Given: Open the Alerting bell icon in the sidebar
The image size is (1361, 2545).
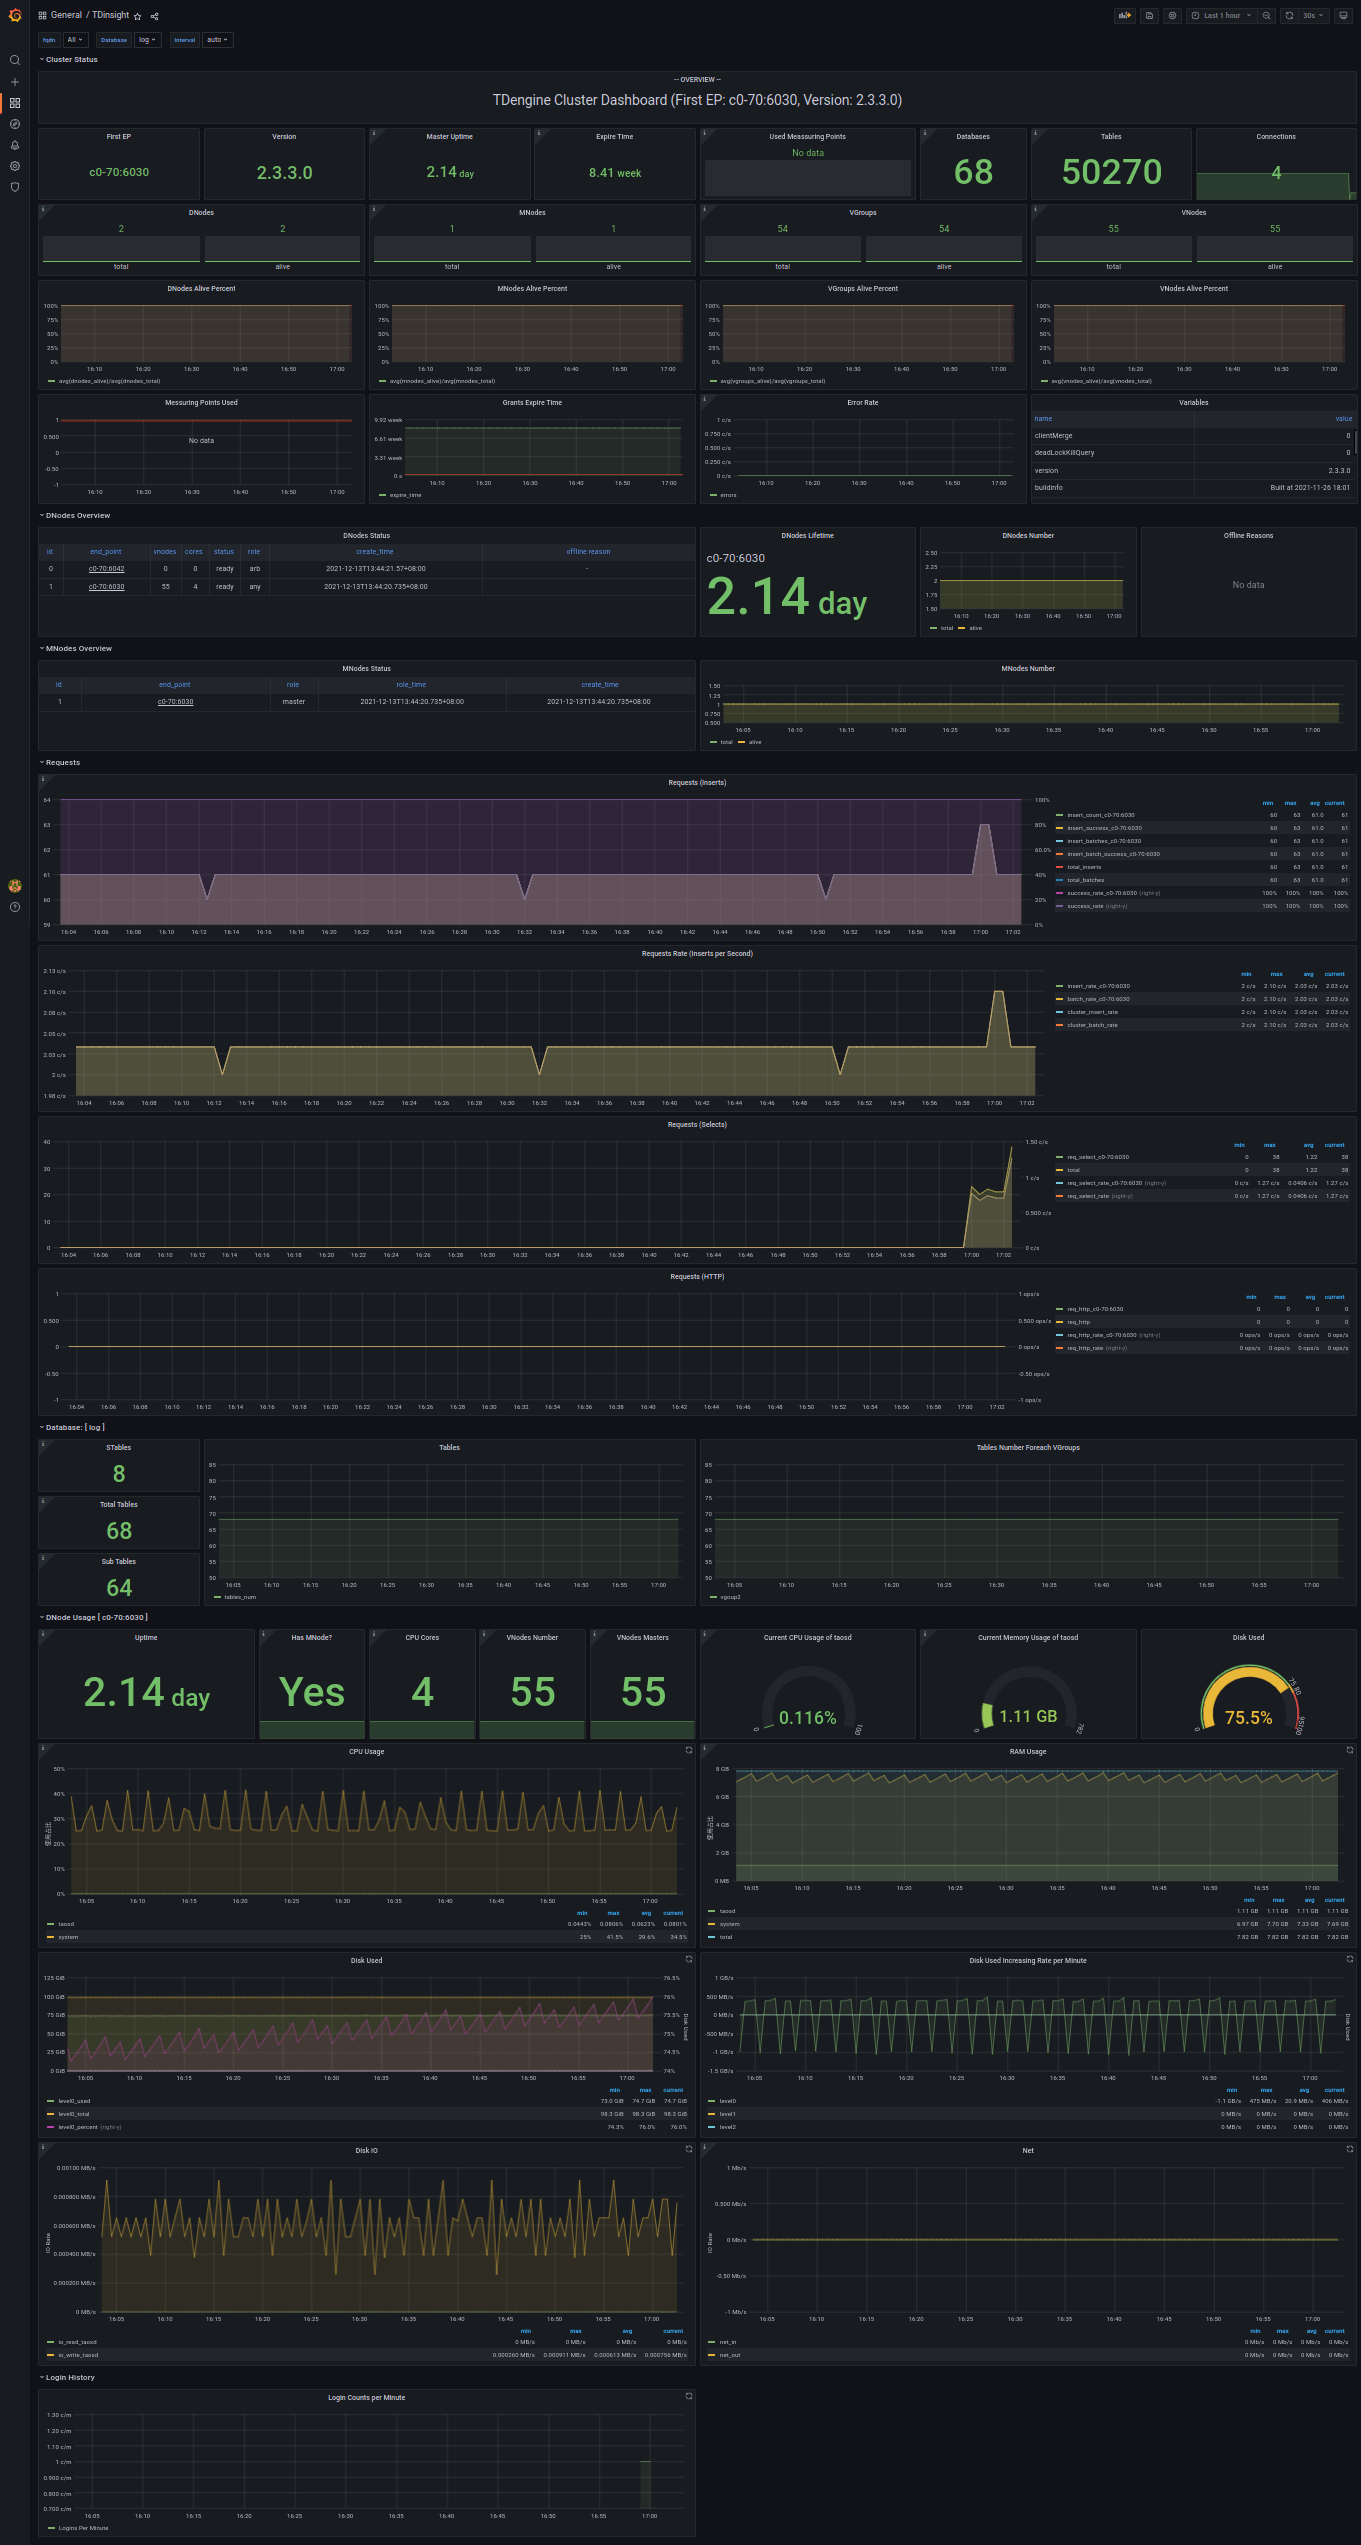Looking at the screenshot, I should pyautogui.click(x=15, y=145).
